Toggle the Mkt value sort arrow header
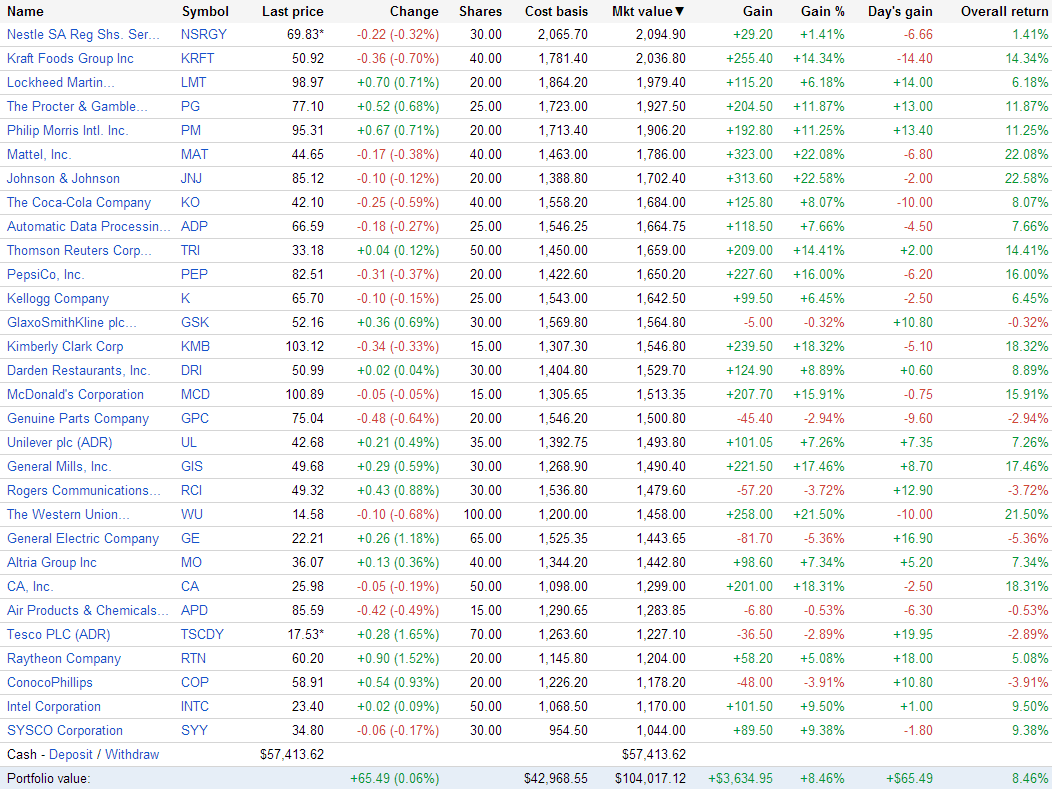Screen dimensions: 1052x789 [x=649, y=11]
